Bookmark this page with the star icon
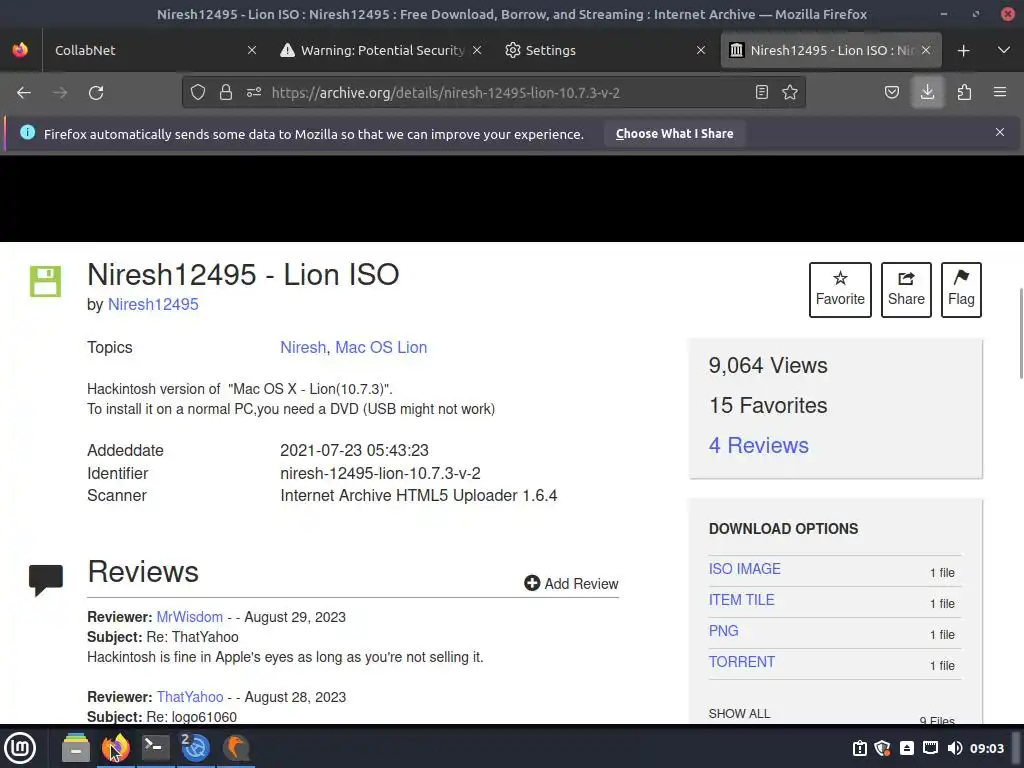1024x768 pixels. [x=790, y=93]
